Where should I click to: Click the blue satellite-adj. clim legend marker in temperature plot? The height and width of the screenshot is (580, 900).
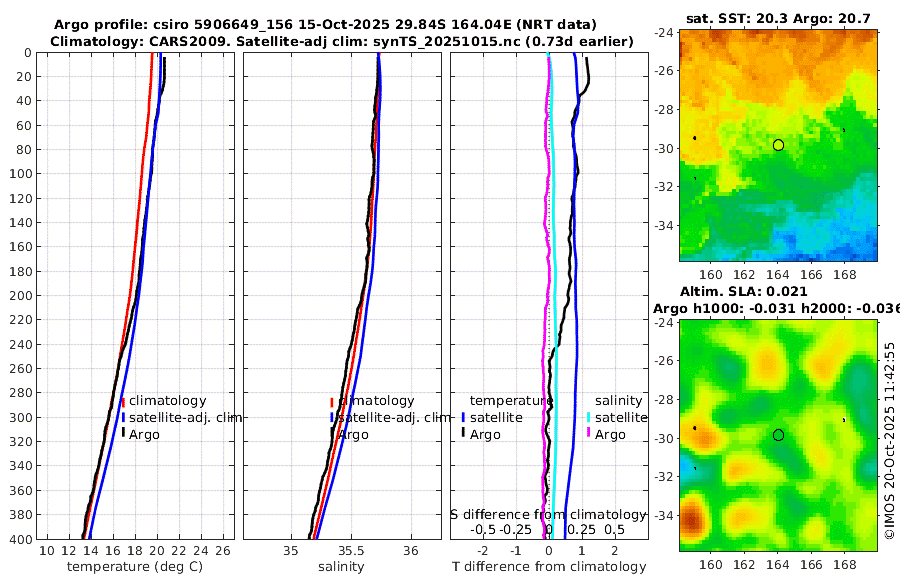123,417
